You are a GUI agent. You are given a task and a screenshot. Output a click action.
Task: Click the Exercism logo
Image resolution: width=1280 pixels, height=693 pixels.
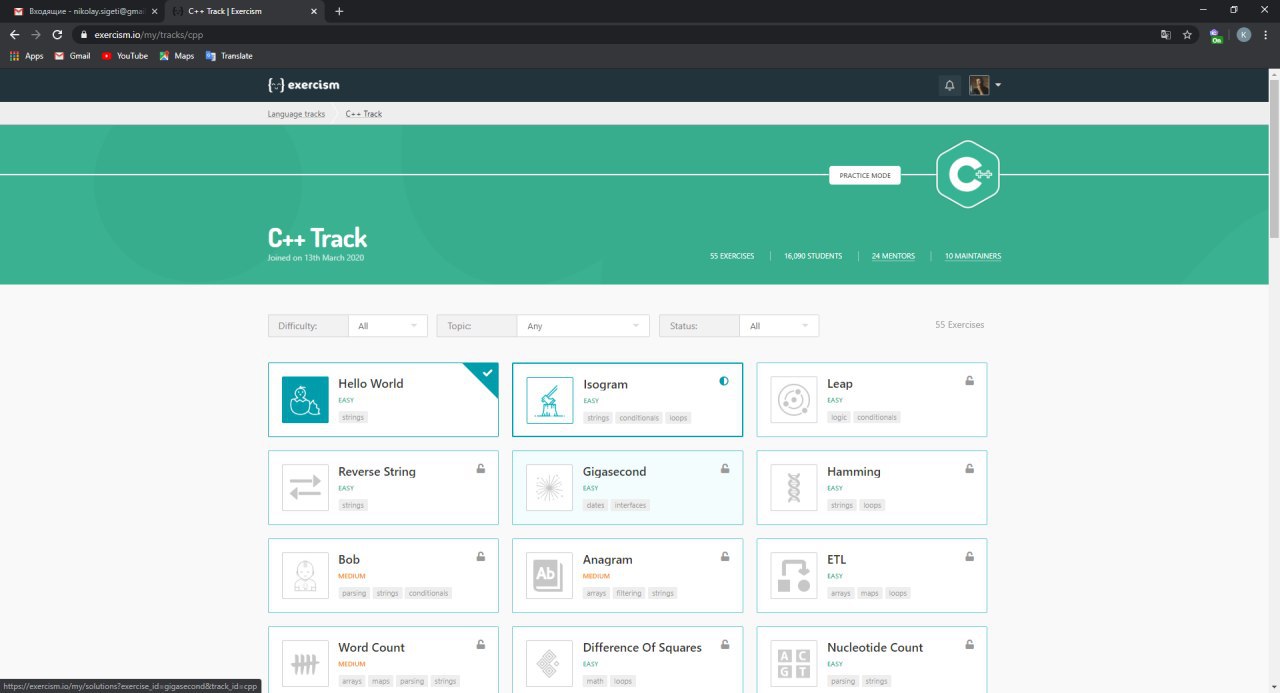[x=303, y=85]
